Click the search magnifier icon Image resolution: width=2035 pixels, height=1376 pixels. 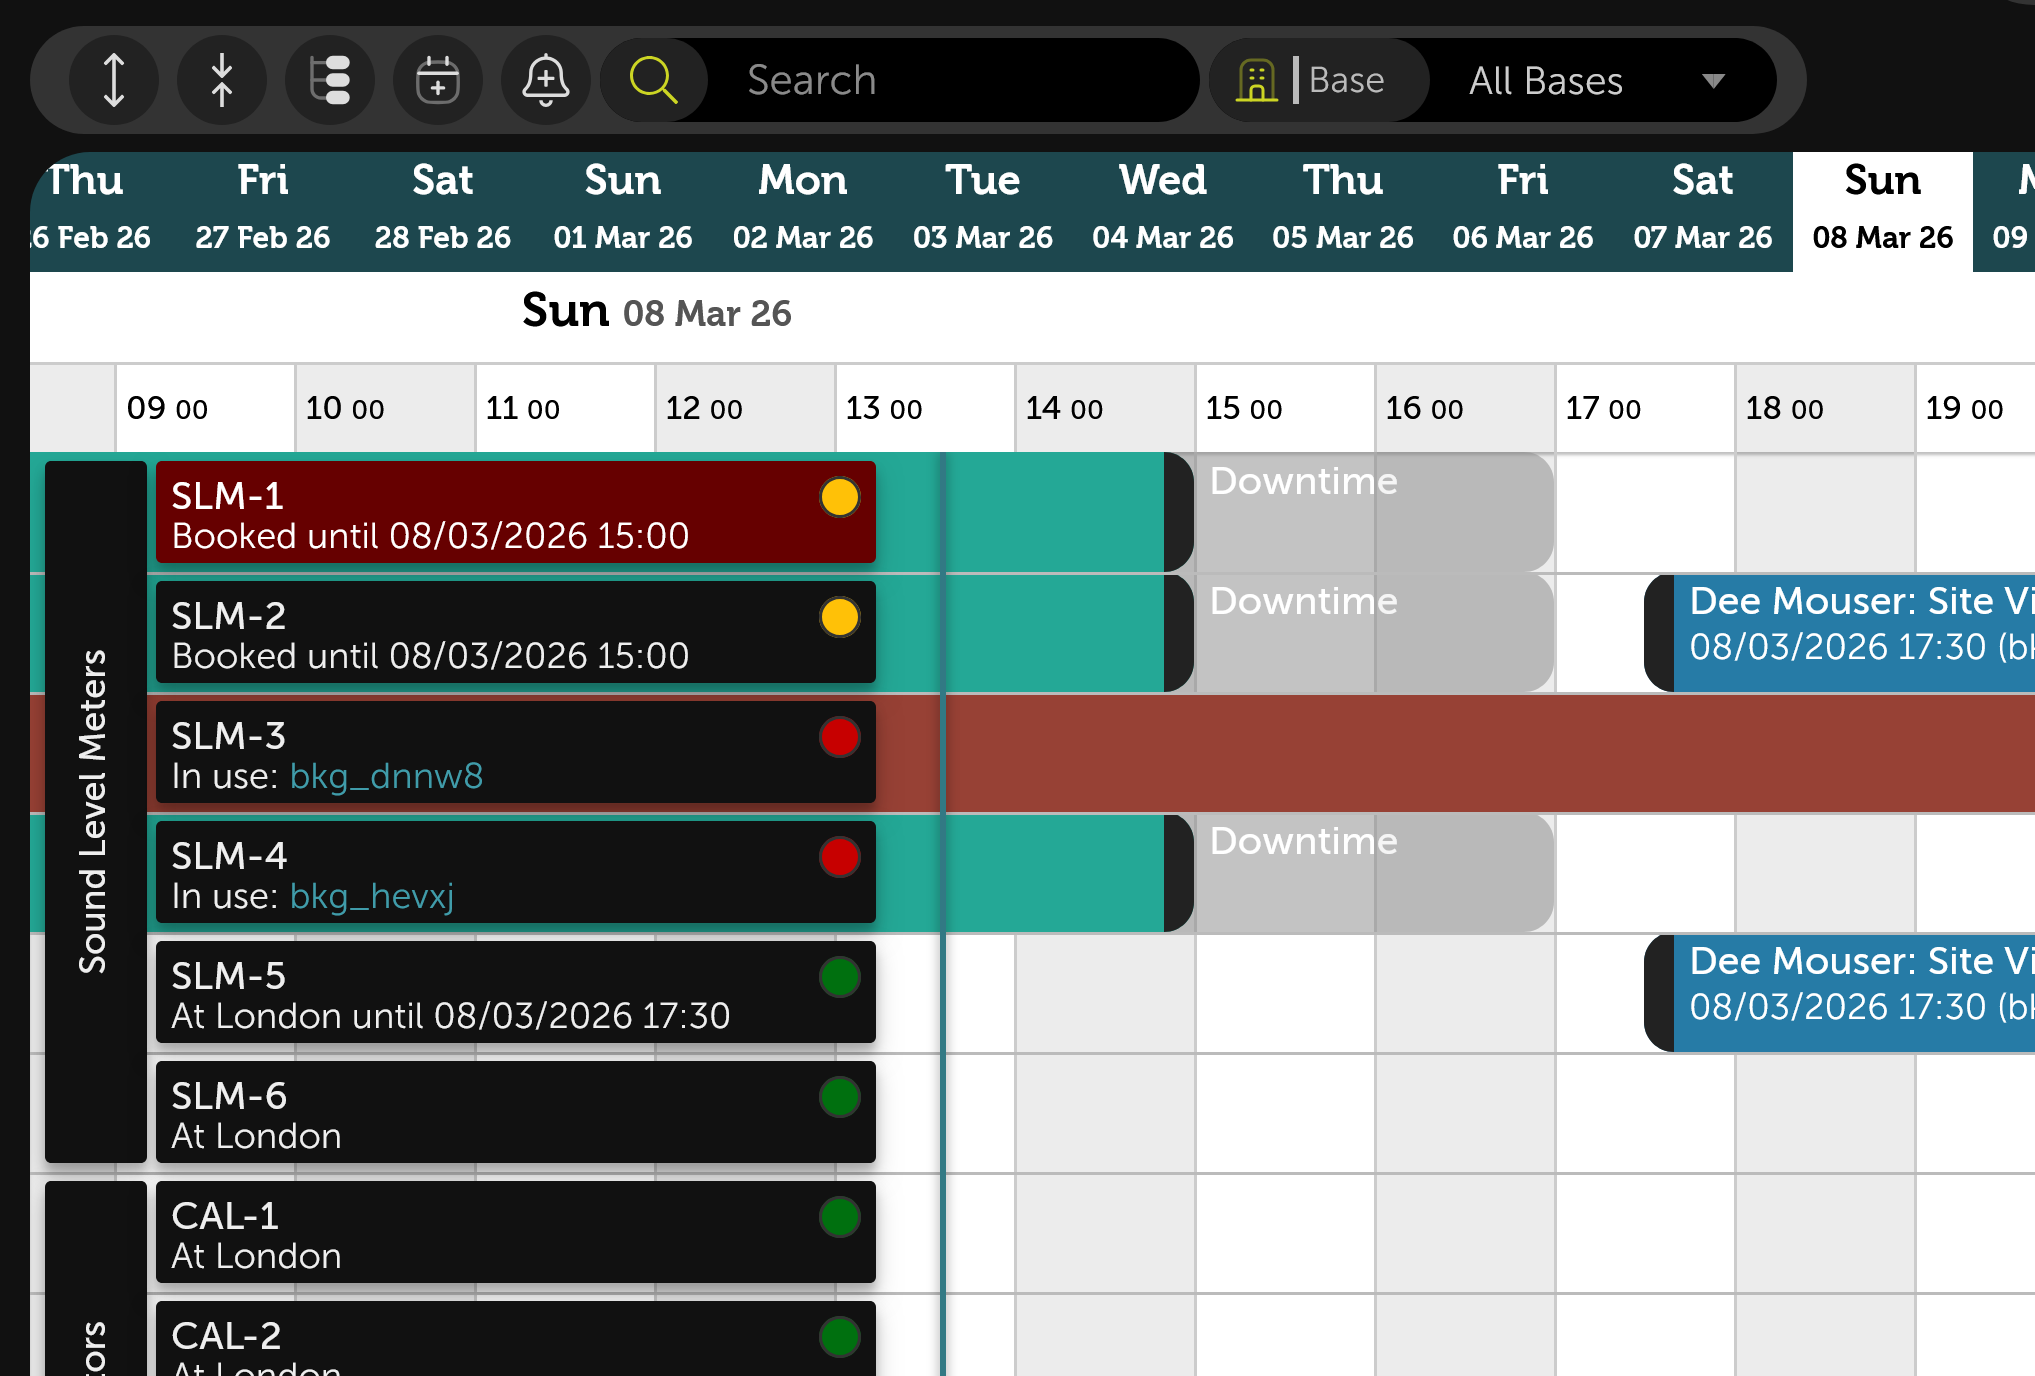pos(654,80)
